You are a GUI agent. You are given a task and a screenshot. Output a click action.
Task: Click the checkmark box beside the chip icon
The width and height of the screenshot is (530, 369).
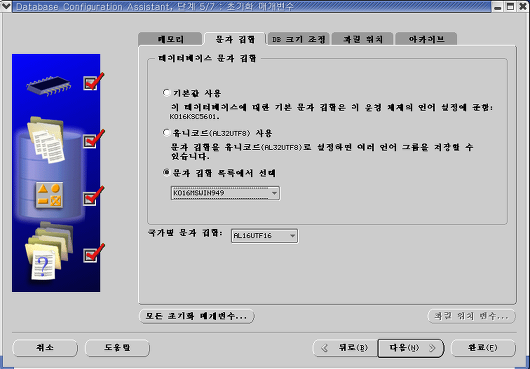coord(91,83)
